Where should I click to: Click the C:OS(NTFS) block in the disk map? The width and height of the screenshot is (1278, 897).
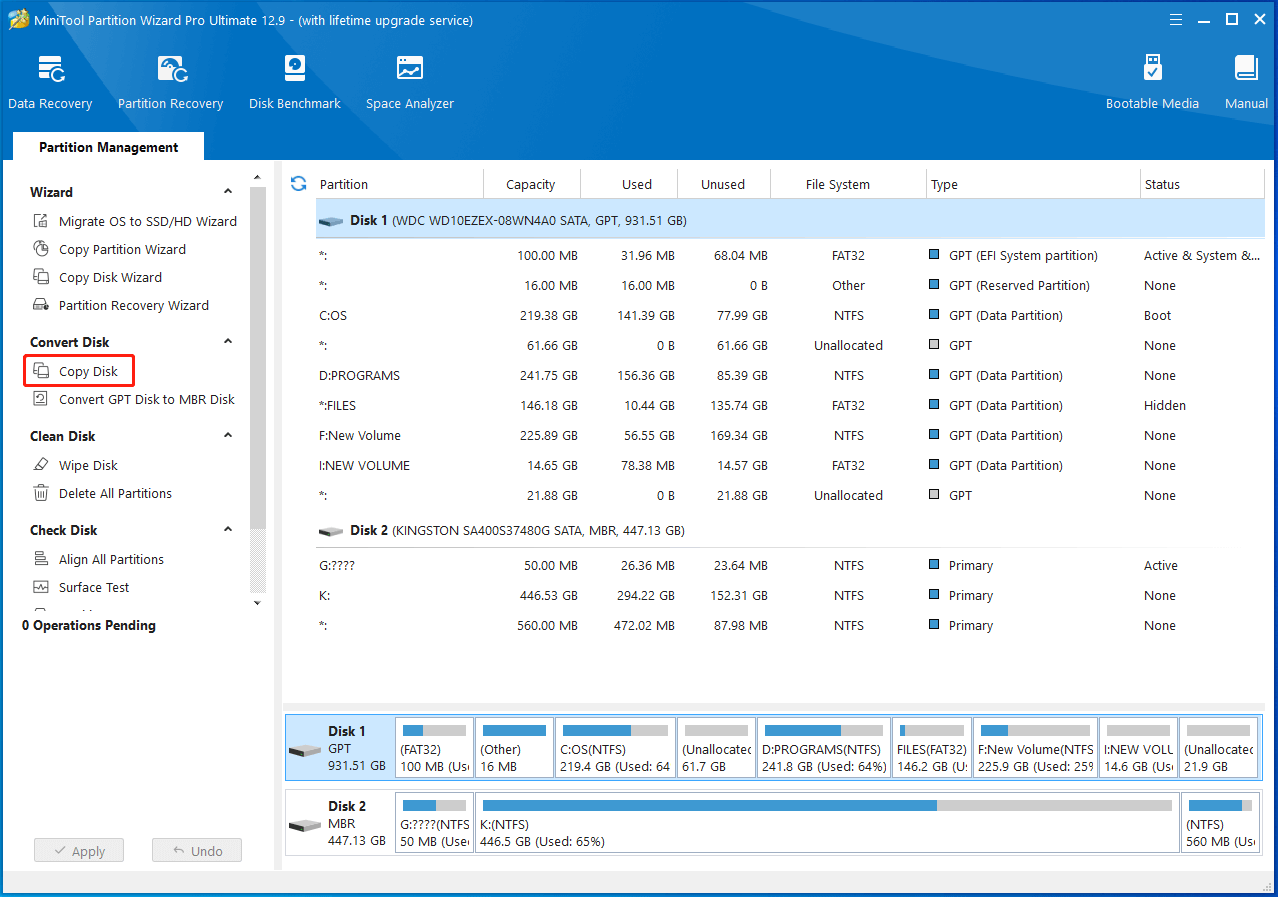(x=615, y=747)
